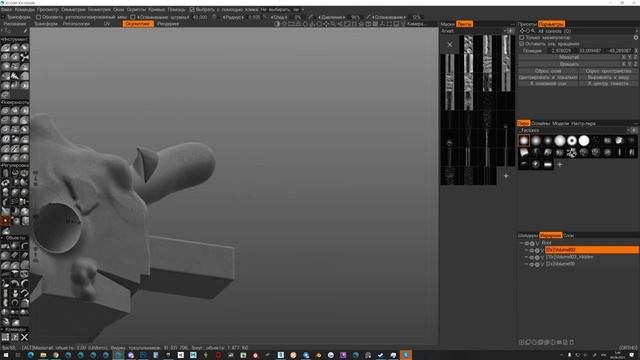Select the ring-shaped brush alpha

pos(572,141)
